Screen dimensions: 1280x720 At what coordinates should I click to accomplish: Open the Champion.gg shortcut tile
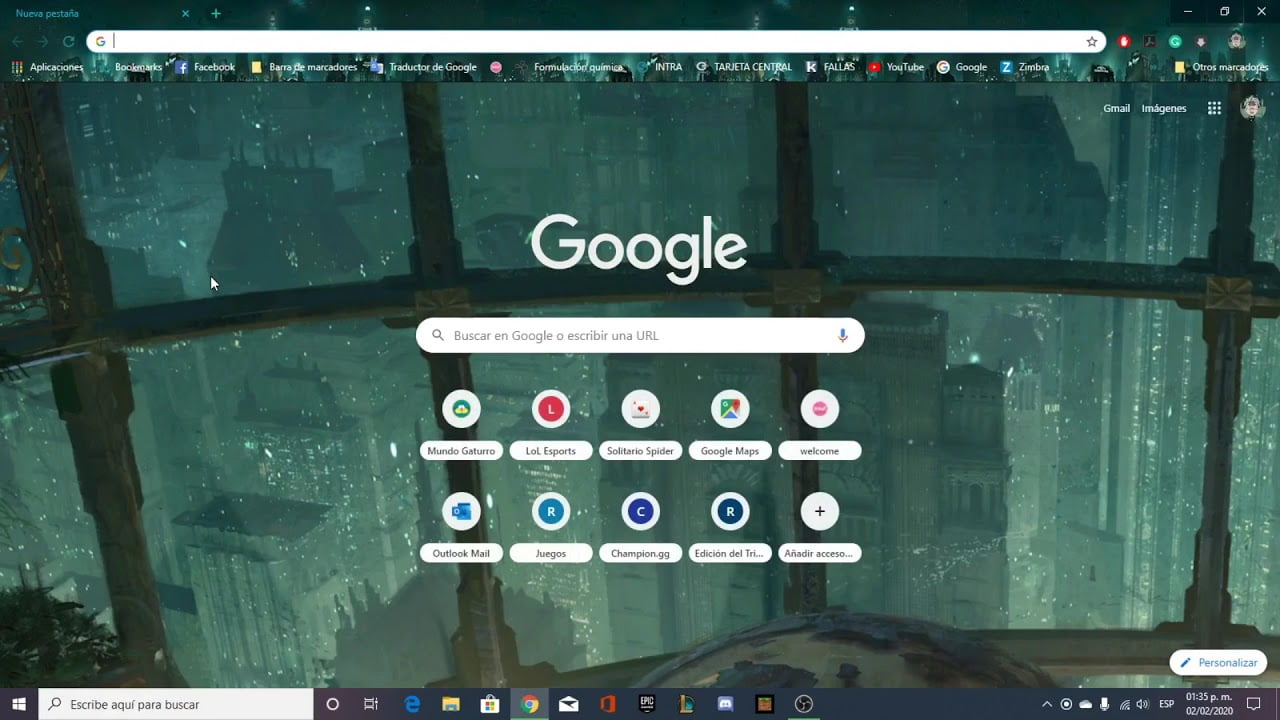pyautogui.click(x=640, y=527)
